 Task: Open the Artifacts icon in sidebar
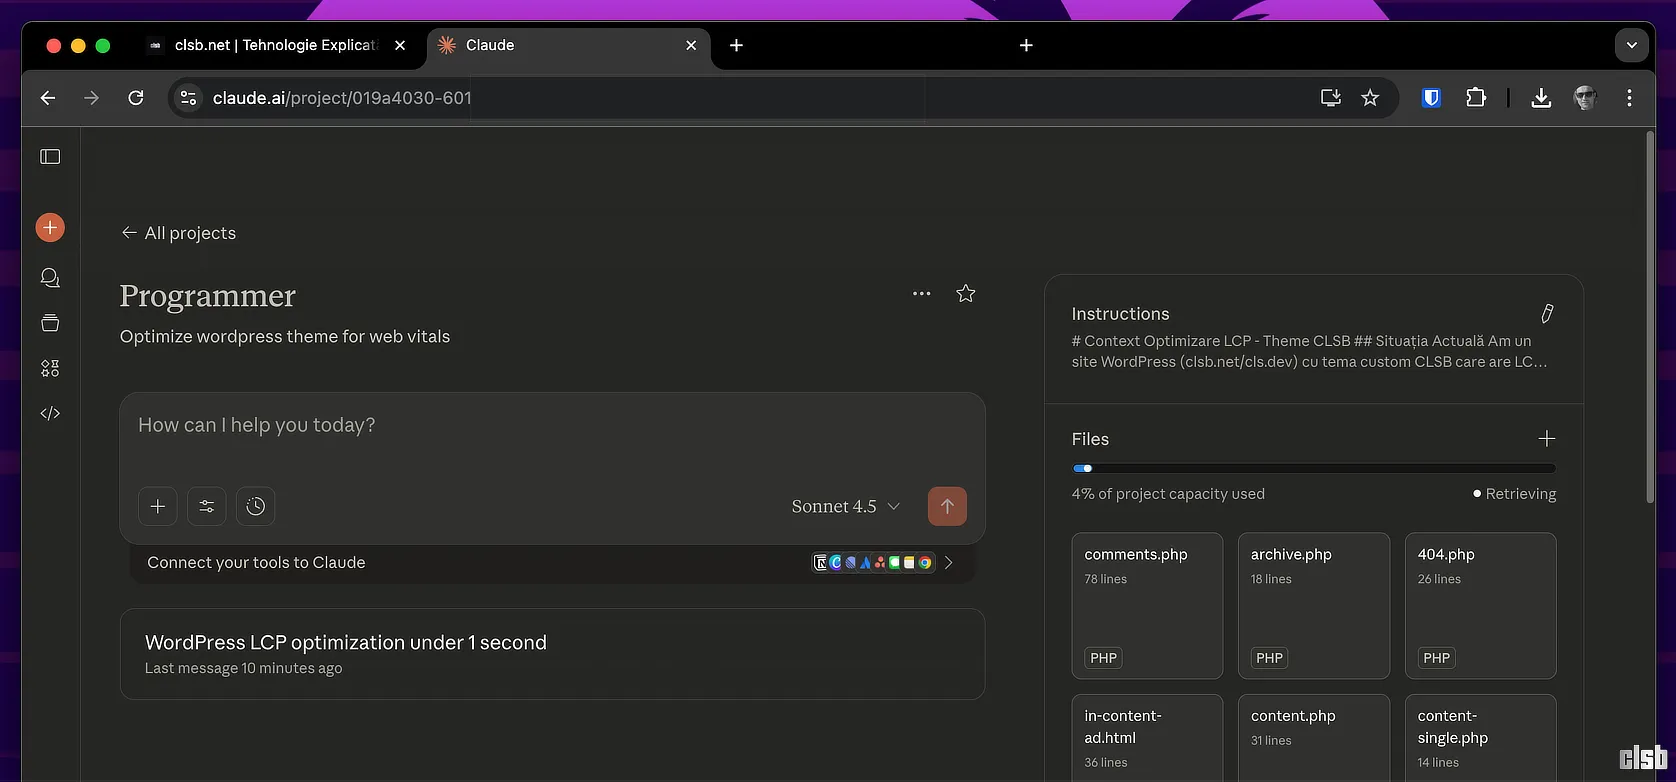pyautogui.click(x=50, y=368)
